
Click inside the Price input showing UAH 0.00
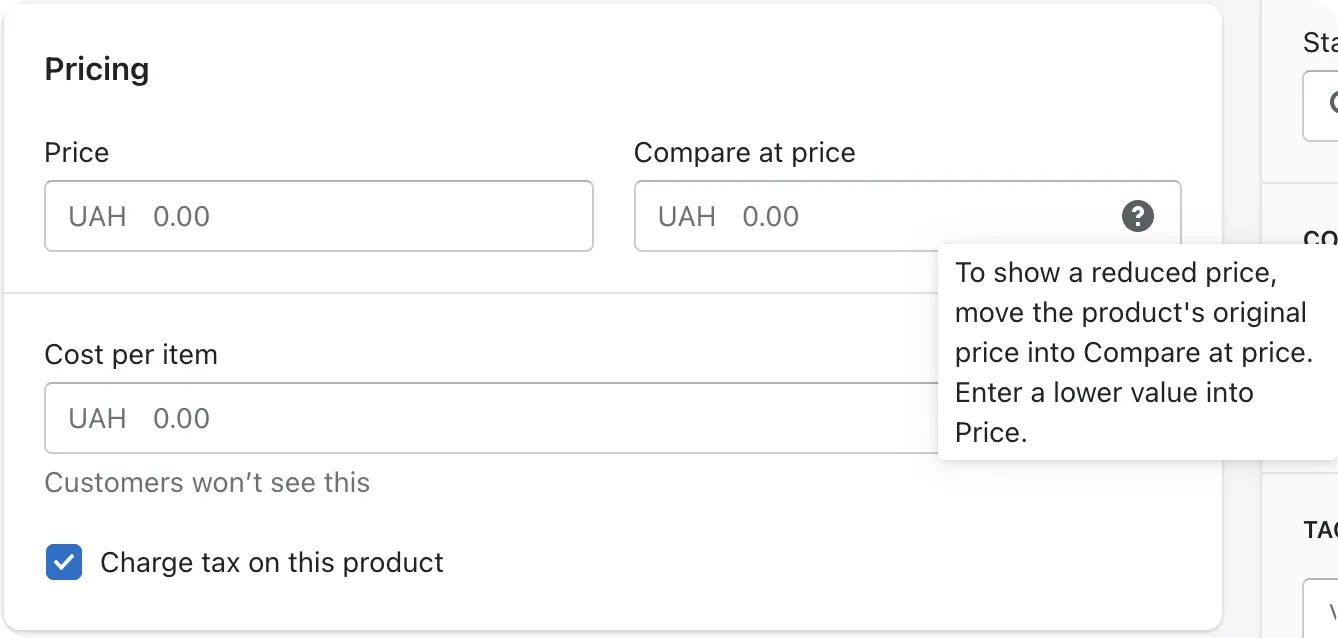pos(319,216)
